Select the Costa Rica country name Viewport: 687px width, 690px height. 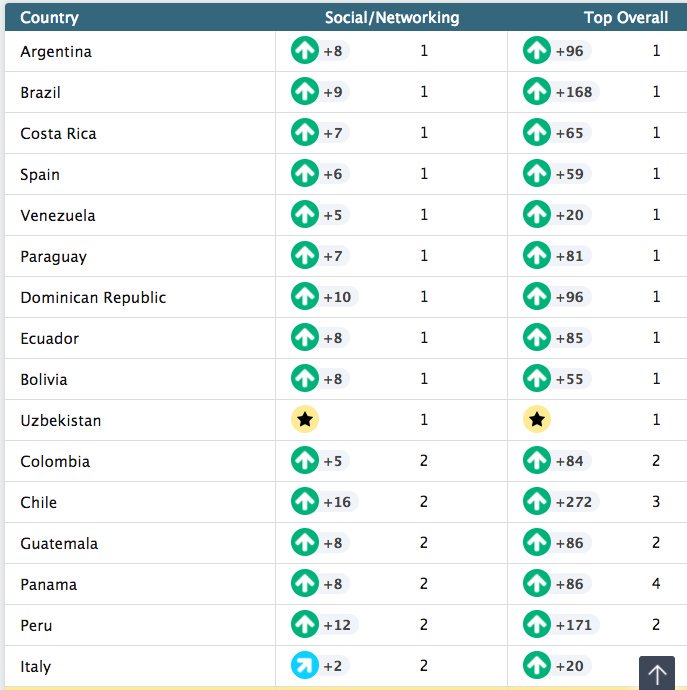(58, 134)
